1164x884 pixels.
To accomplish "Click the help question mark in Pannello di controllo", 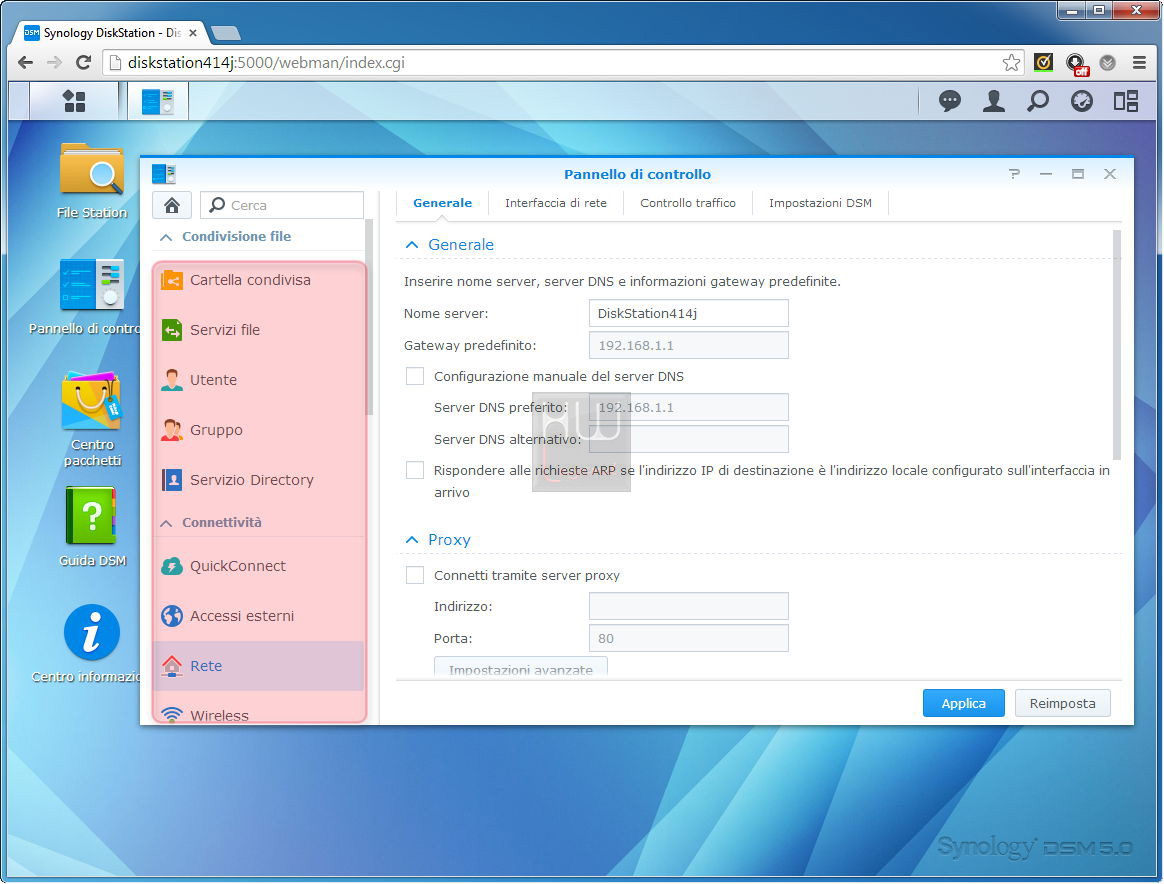I will coord(1014,174).
